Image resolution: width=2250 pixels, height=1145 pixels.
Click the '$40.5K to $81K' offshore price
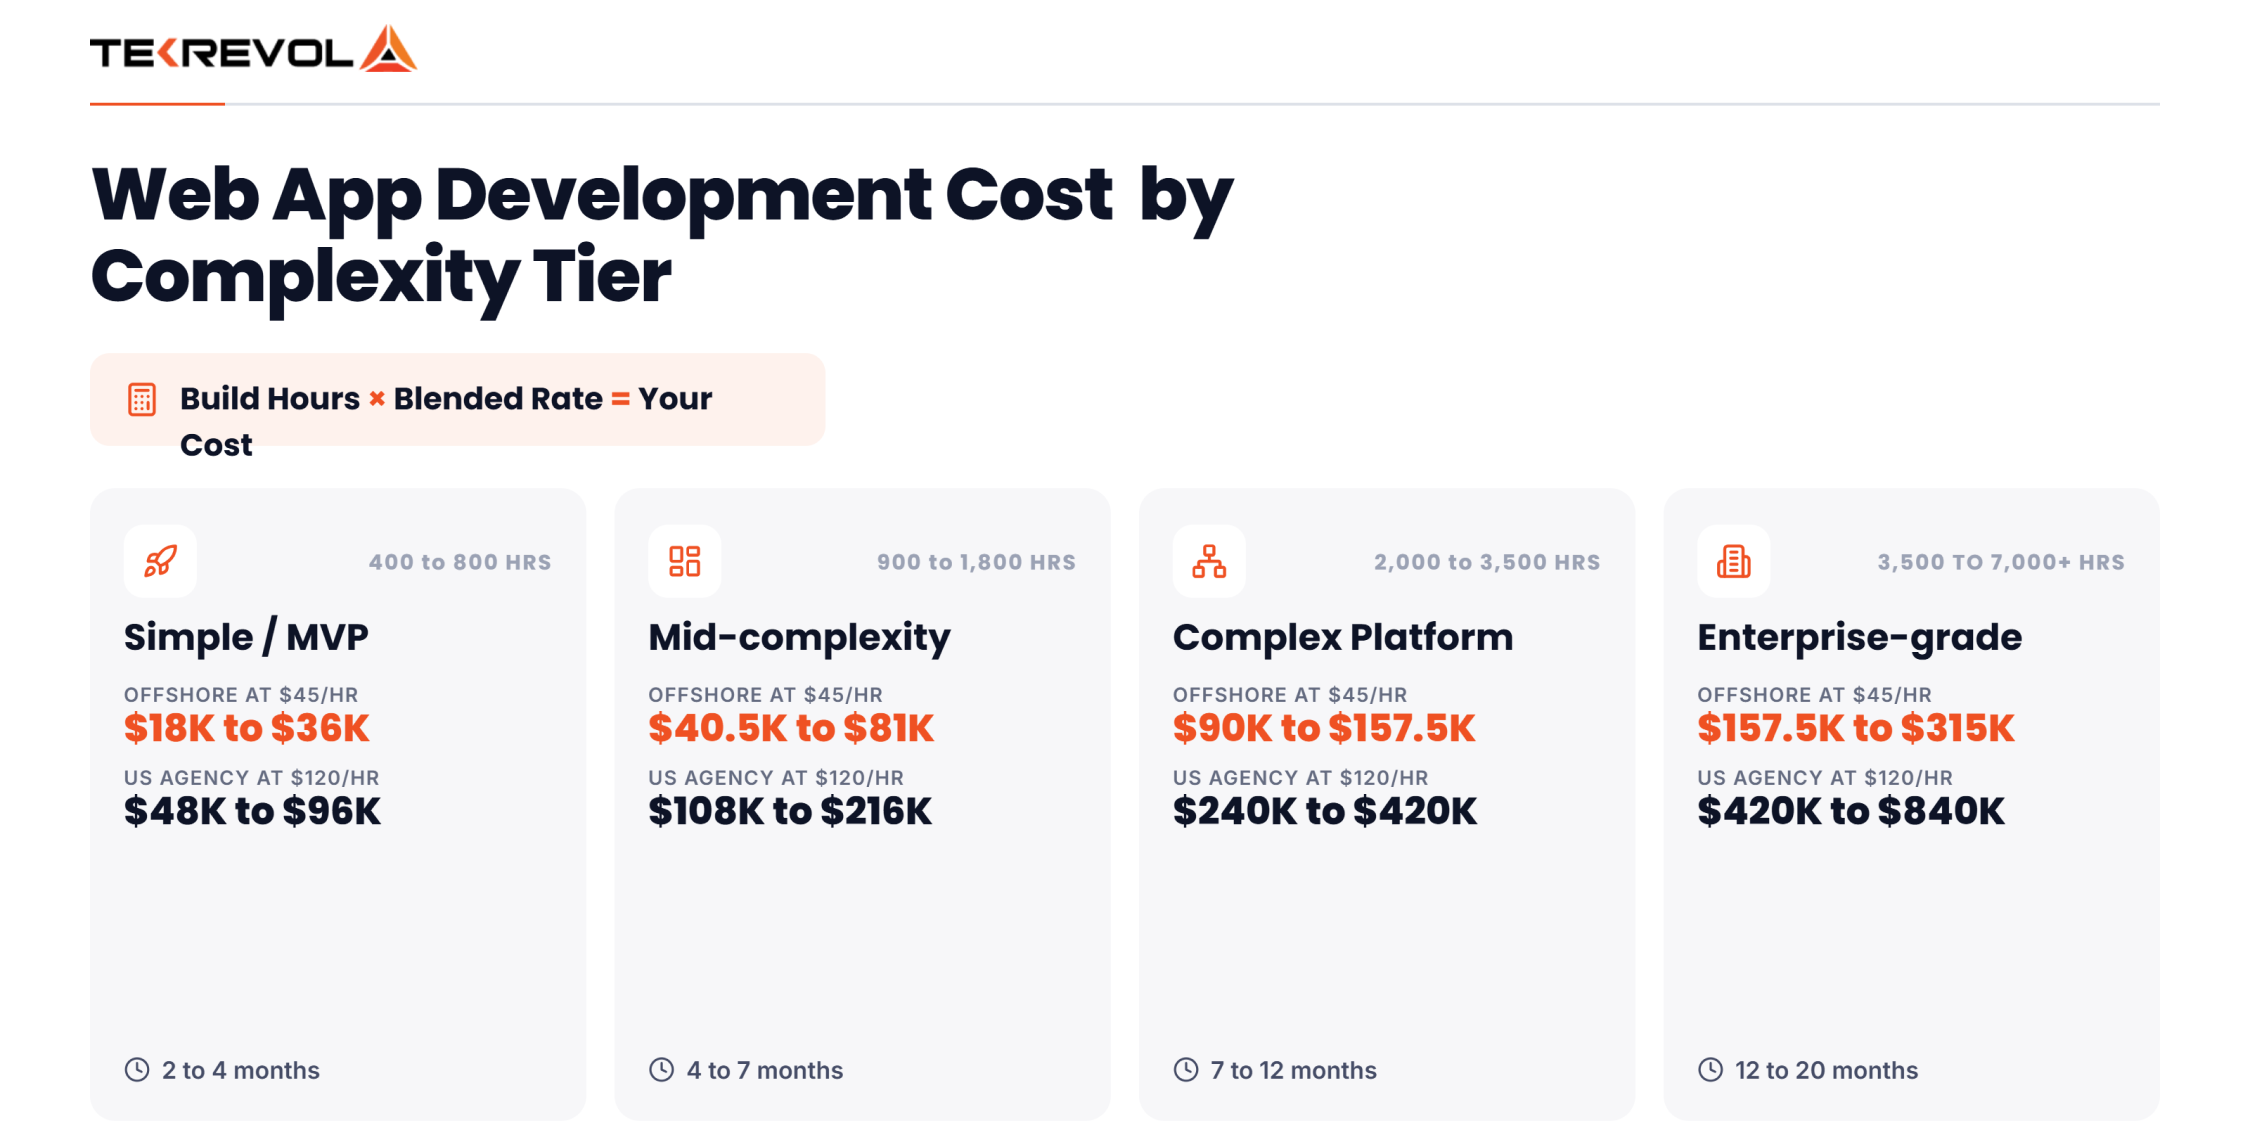click(x=791, y=728)
